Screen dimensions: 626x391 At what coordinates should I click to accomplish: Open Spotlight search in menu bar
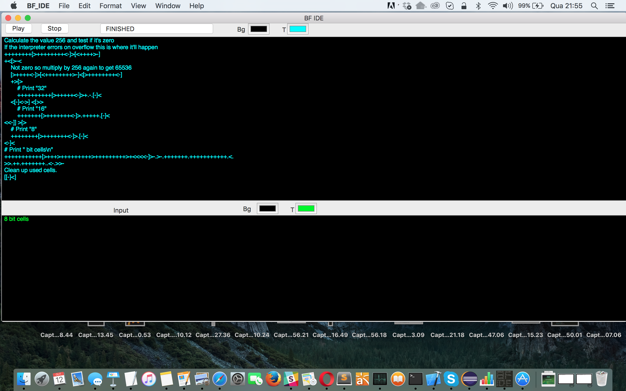click(x=594, y=6)
